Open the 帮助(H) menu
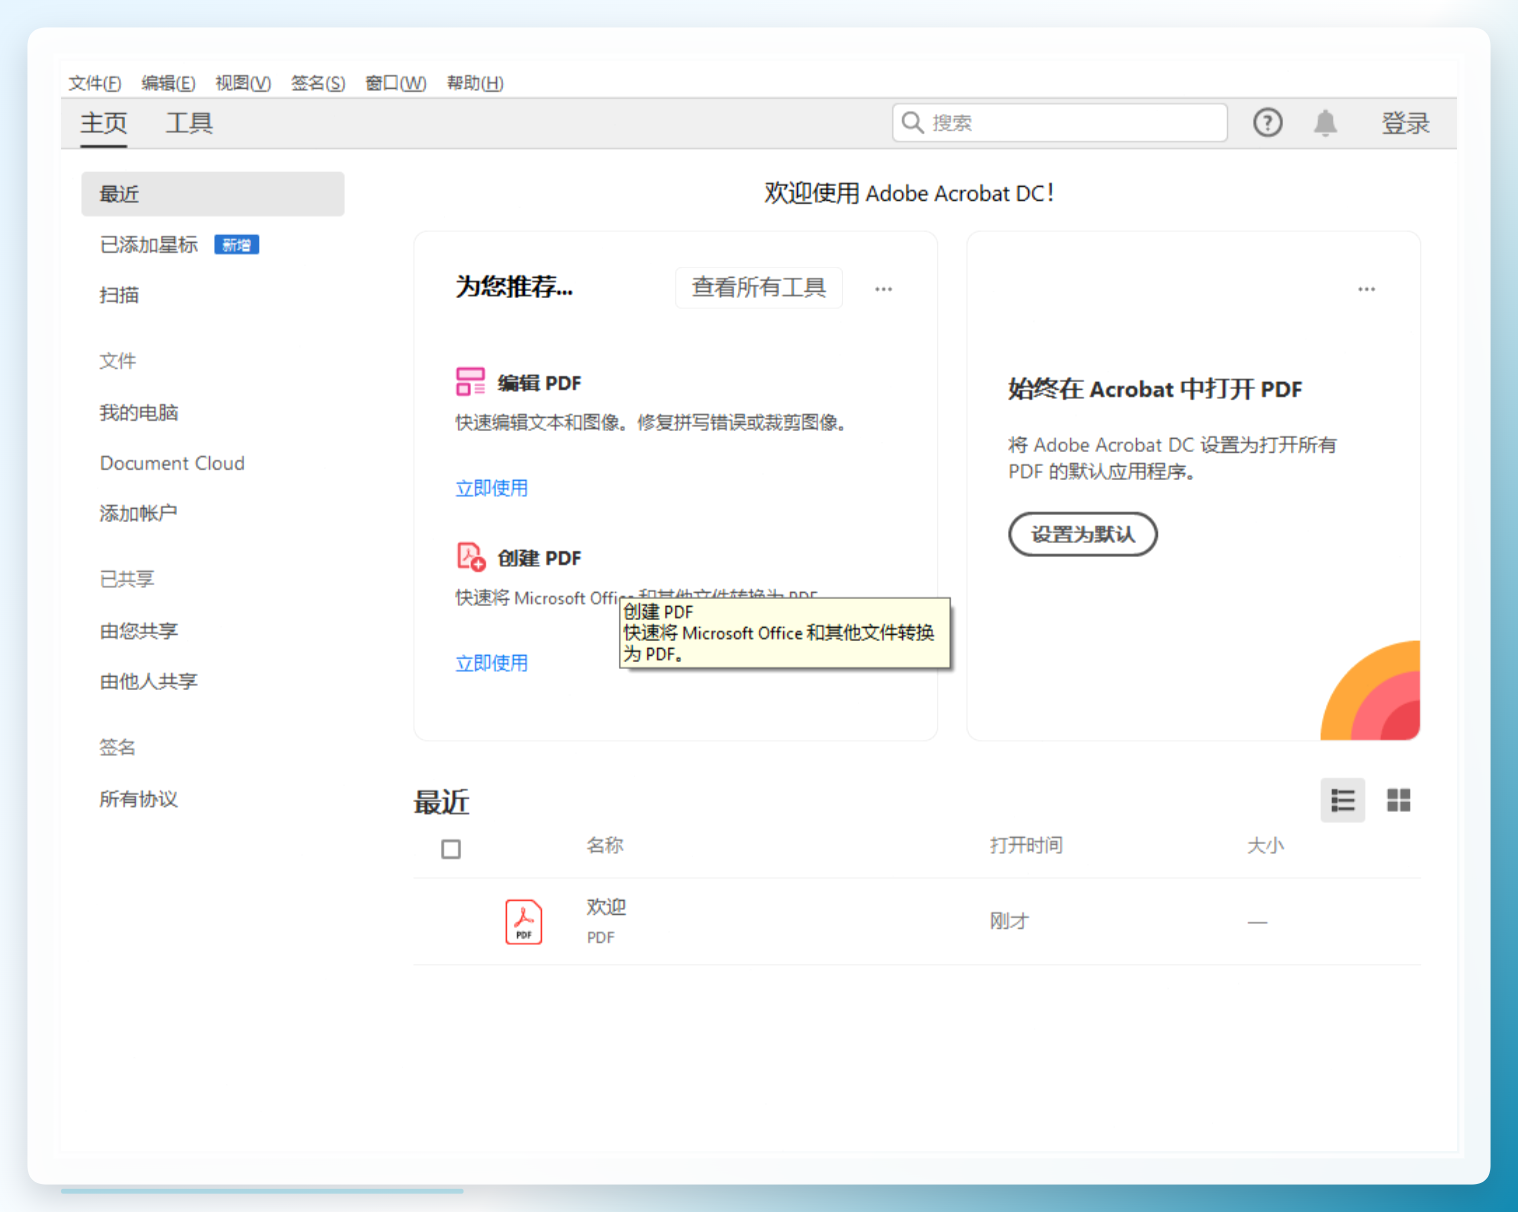Image resolution: width=1518 pixels, height=1212 pixels. 475,83
